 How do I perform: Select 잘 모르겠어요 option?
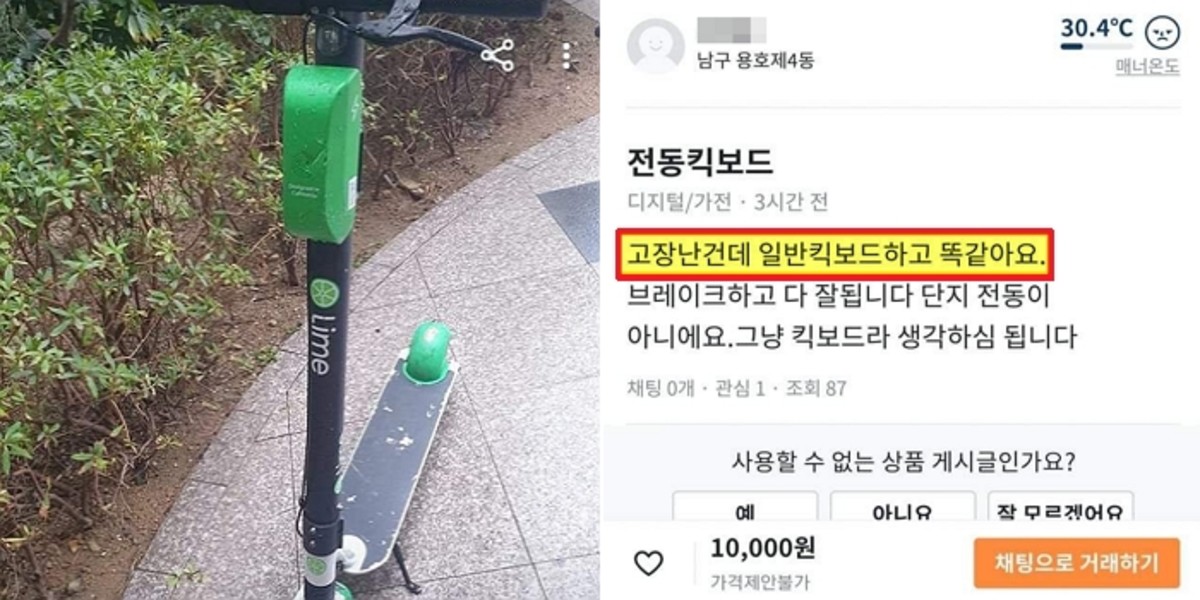click(x=1061, y=508)
